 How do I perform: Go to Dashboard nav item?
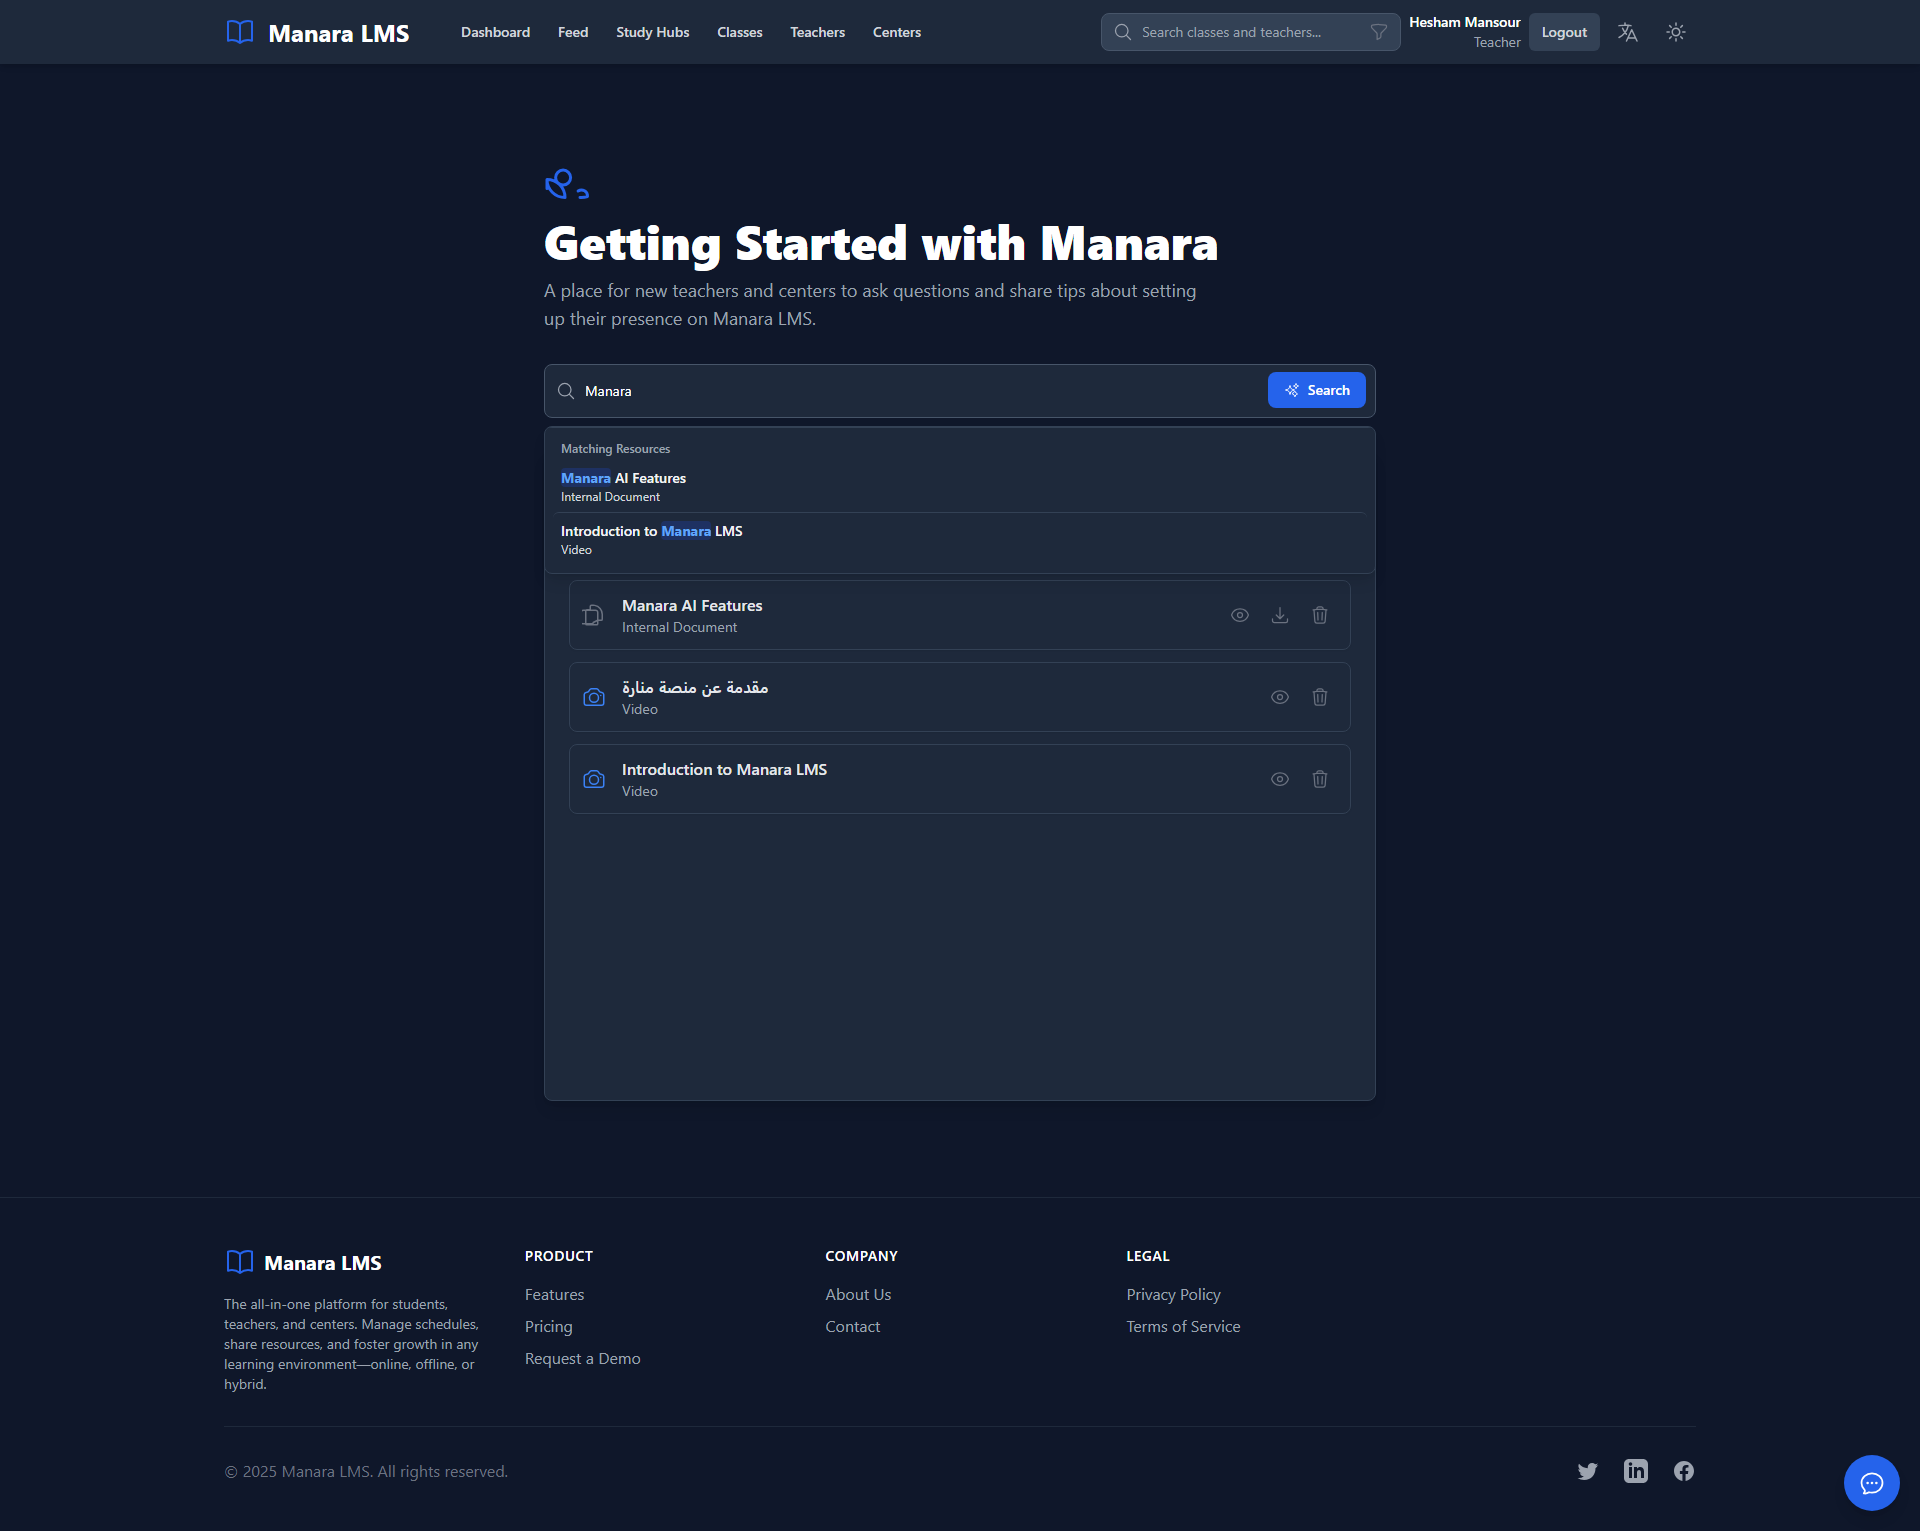pos(495,32)
